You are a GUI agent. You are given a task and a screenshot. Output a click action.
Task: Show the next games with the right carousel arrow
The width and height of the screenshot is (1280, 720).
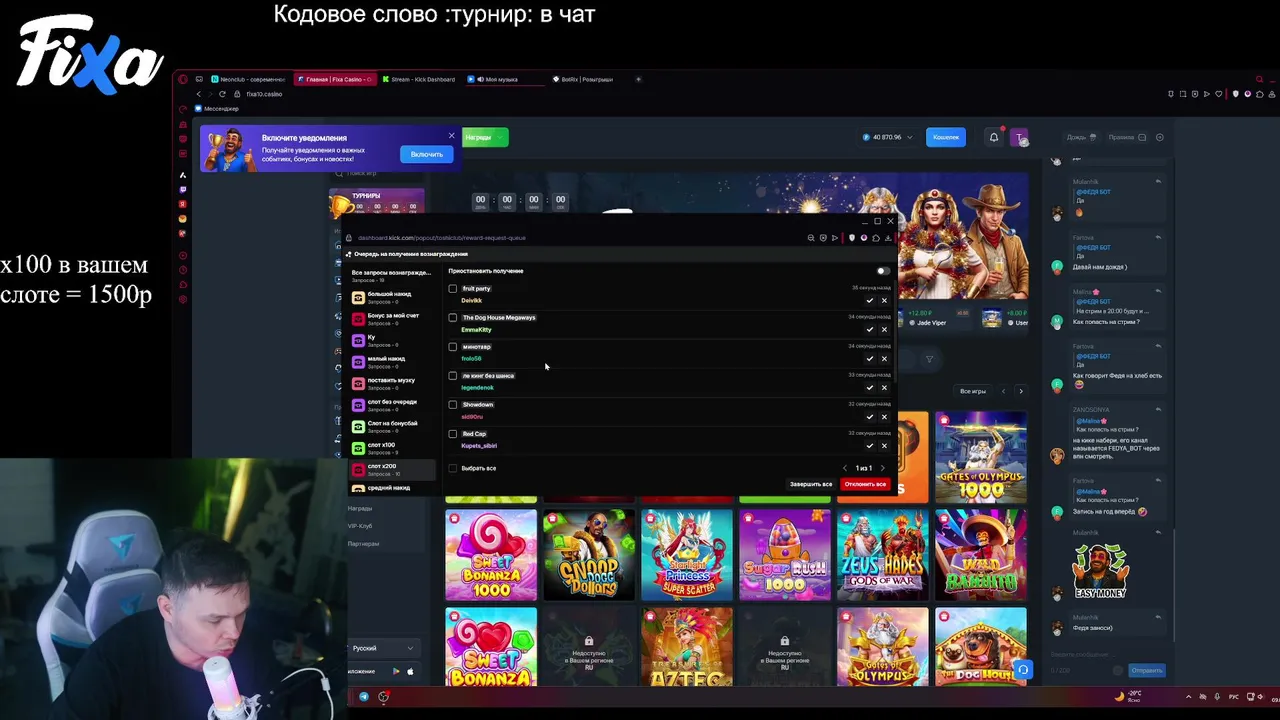1020,391
